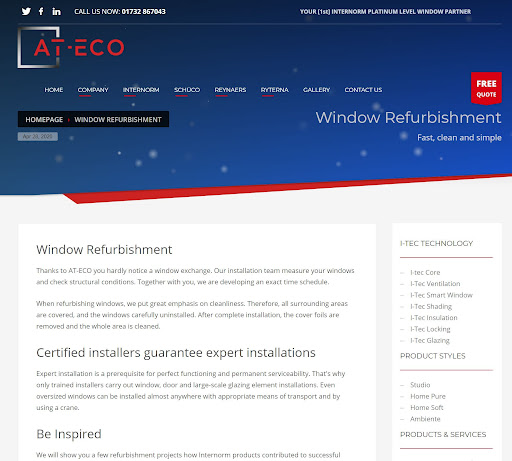The height and width of the screenshot is (461, 512).
Task: Go to the Gallery page
Action: tap(316, 90)
